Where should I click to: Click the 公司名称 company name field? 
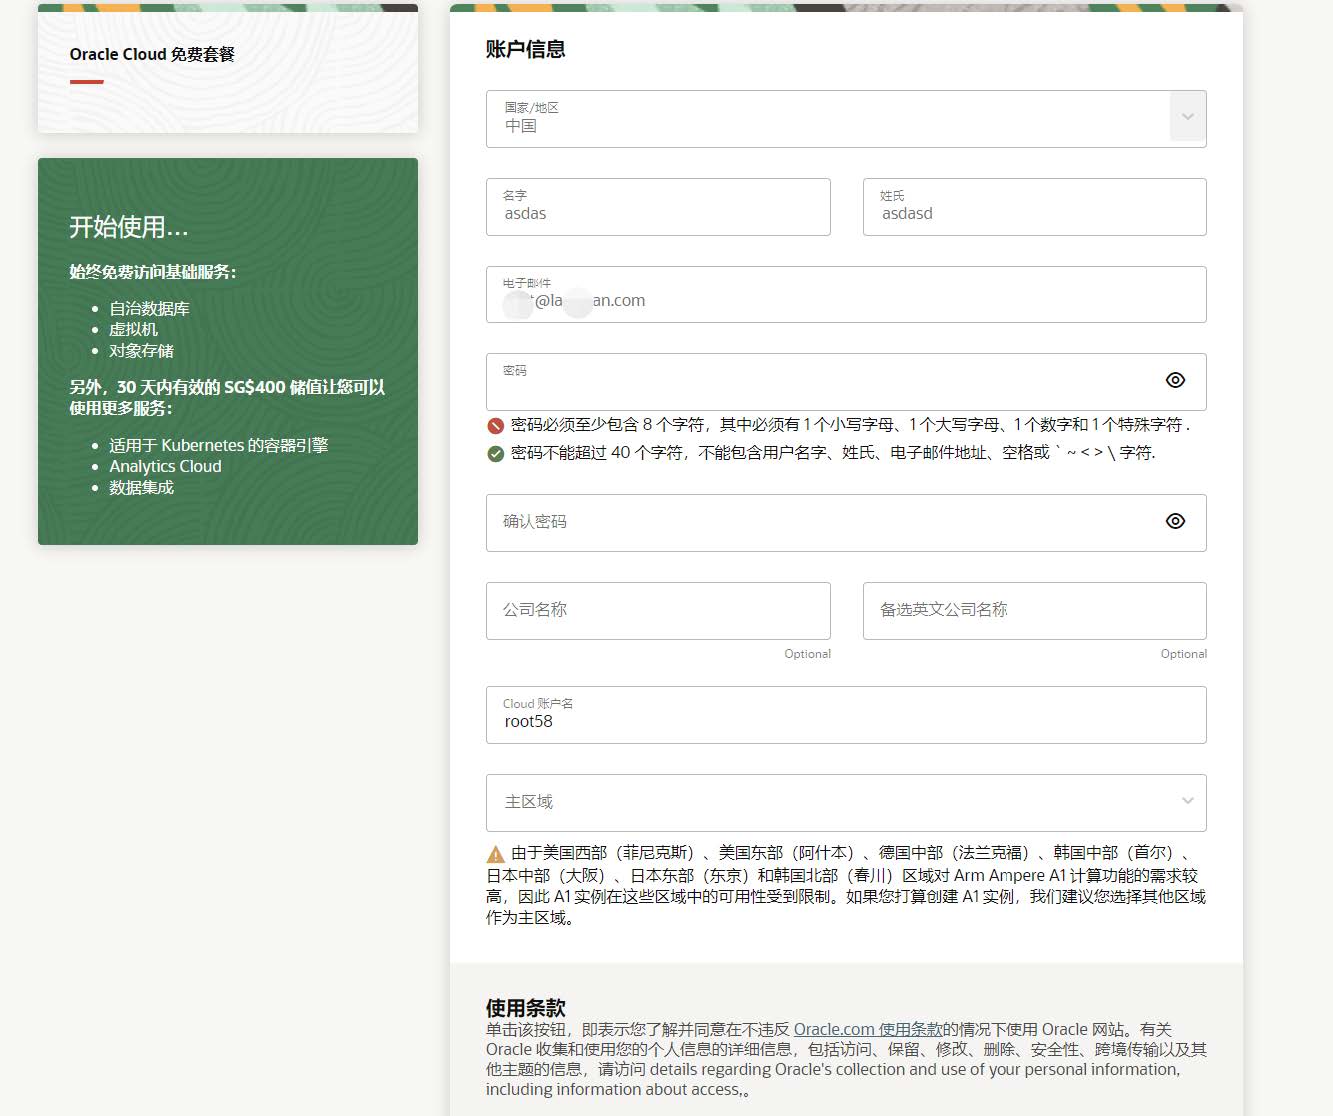tap(658, 611)
